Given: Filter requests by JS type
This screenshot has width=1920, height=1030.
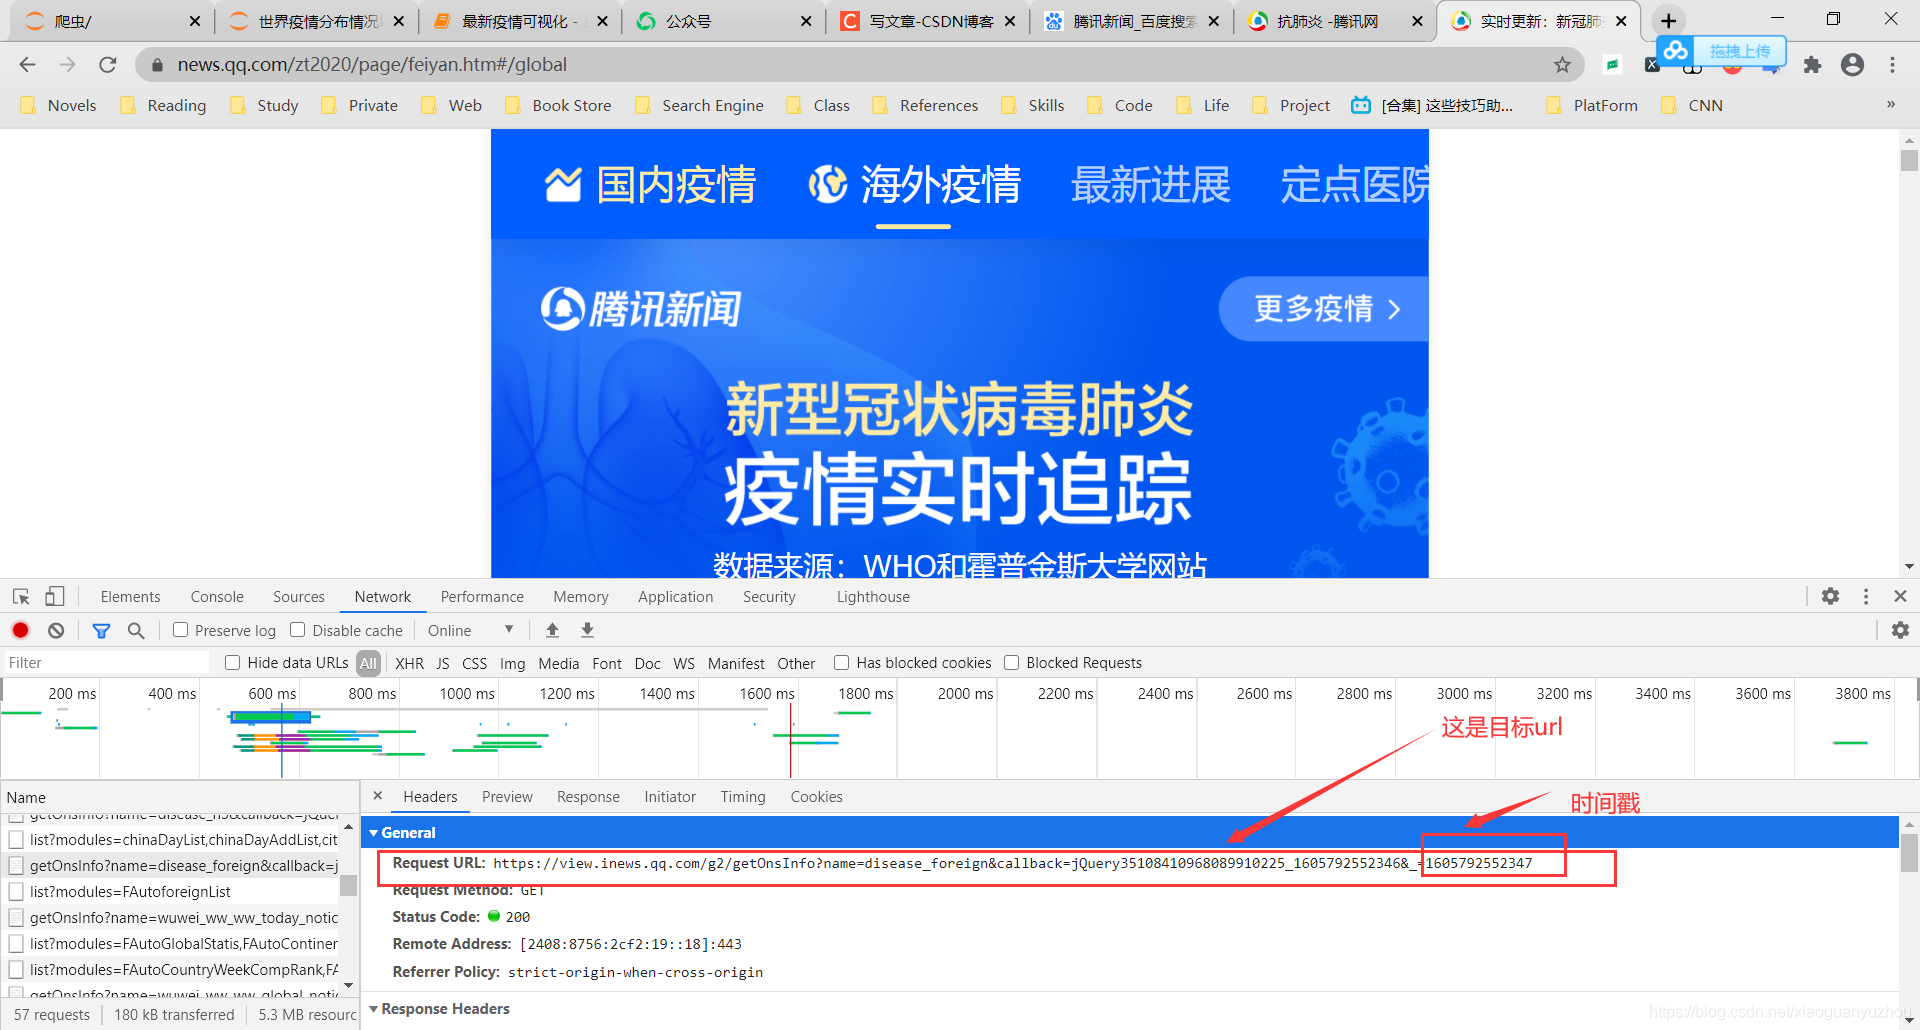Looking at the screenshot, I should click(443, 662).
